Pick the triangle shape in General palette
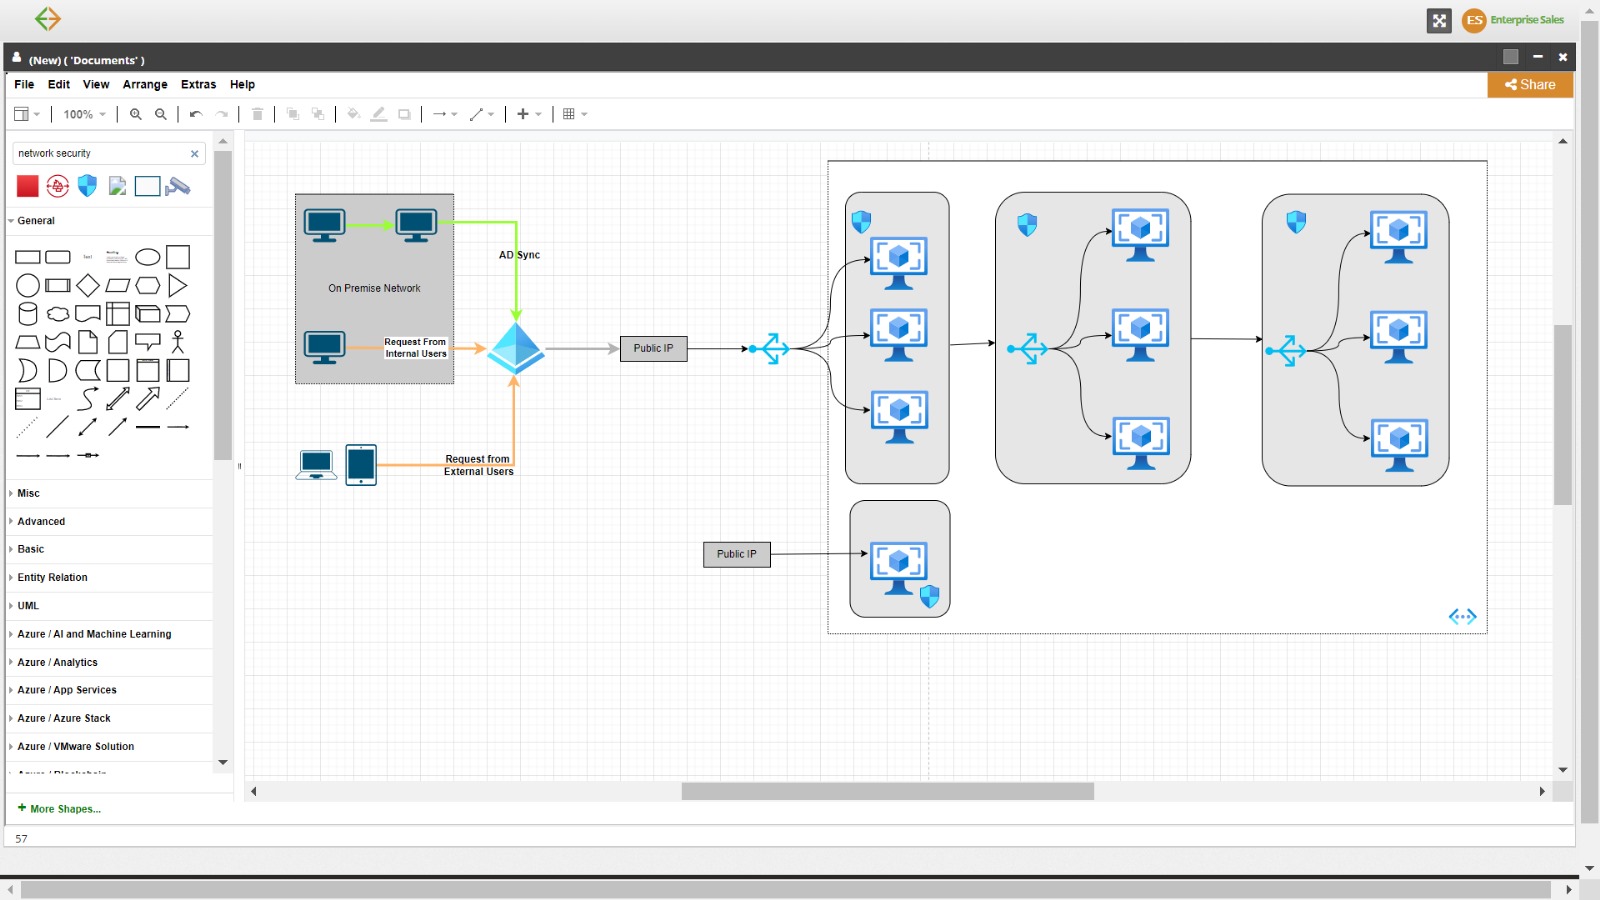This screenshot has width=1600, height=900. tap(178, 285)
